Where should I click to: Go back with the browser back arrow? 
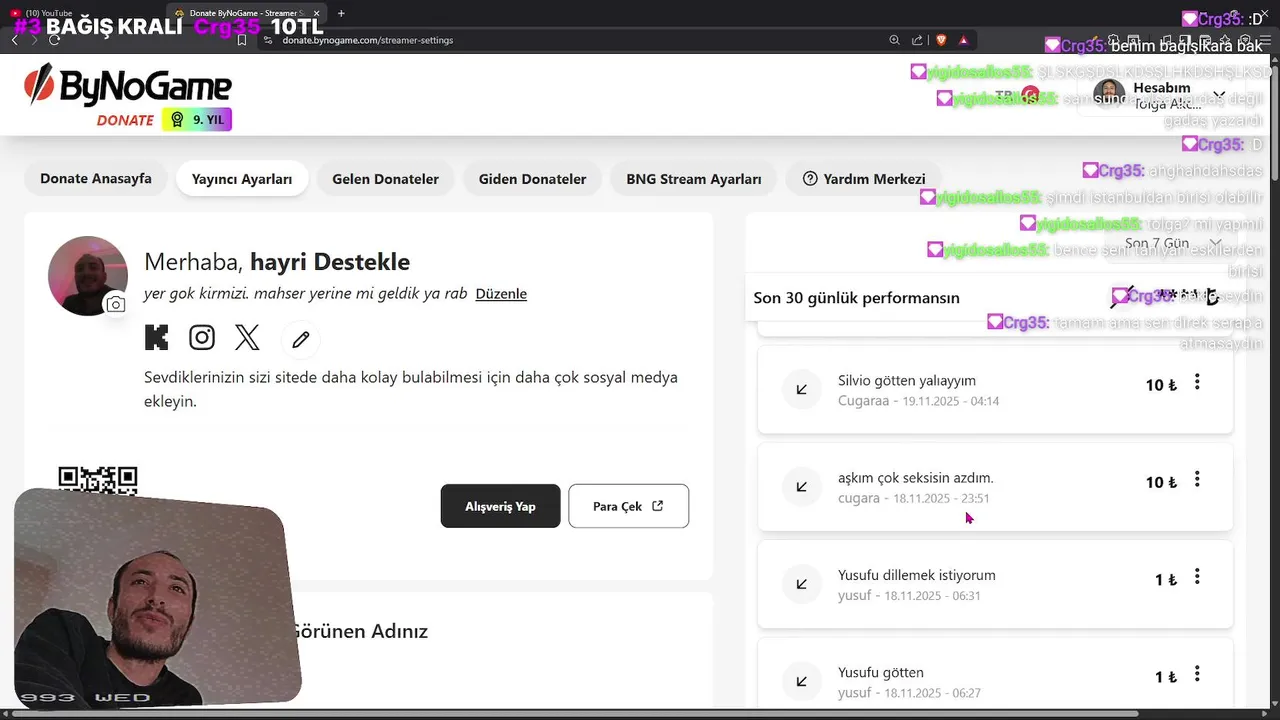(15, 40)
